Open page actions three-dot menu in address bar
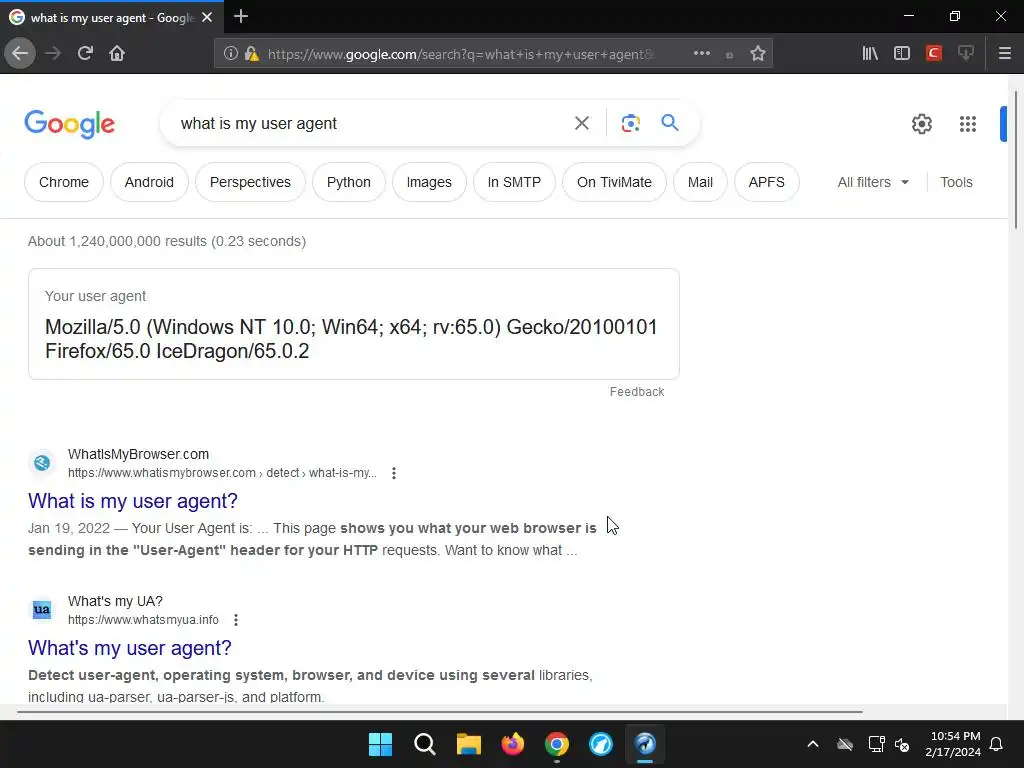The image size is (1024, 768). [702, 53]
